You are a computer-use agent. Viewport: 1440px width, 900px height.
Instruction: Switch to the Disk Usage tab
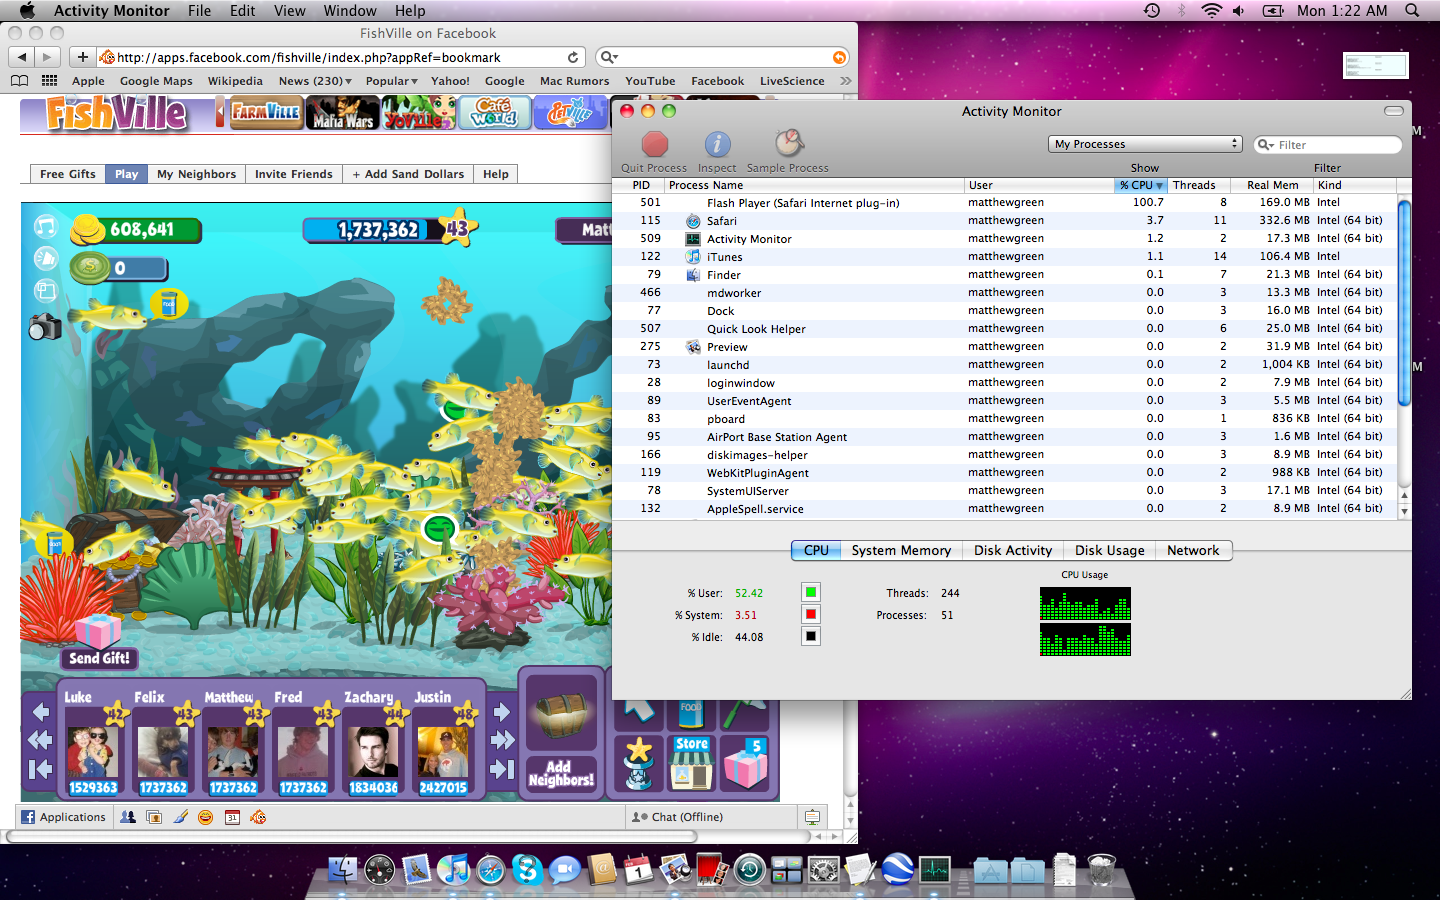[1110, 550]
